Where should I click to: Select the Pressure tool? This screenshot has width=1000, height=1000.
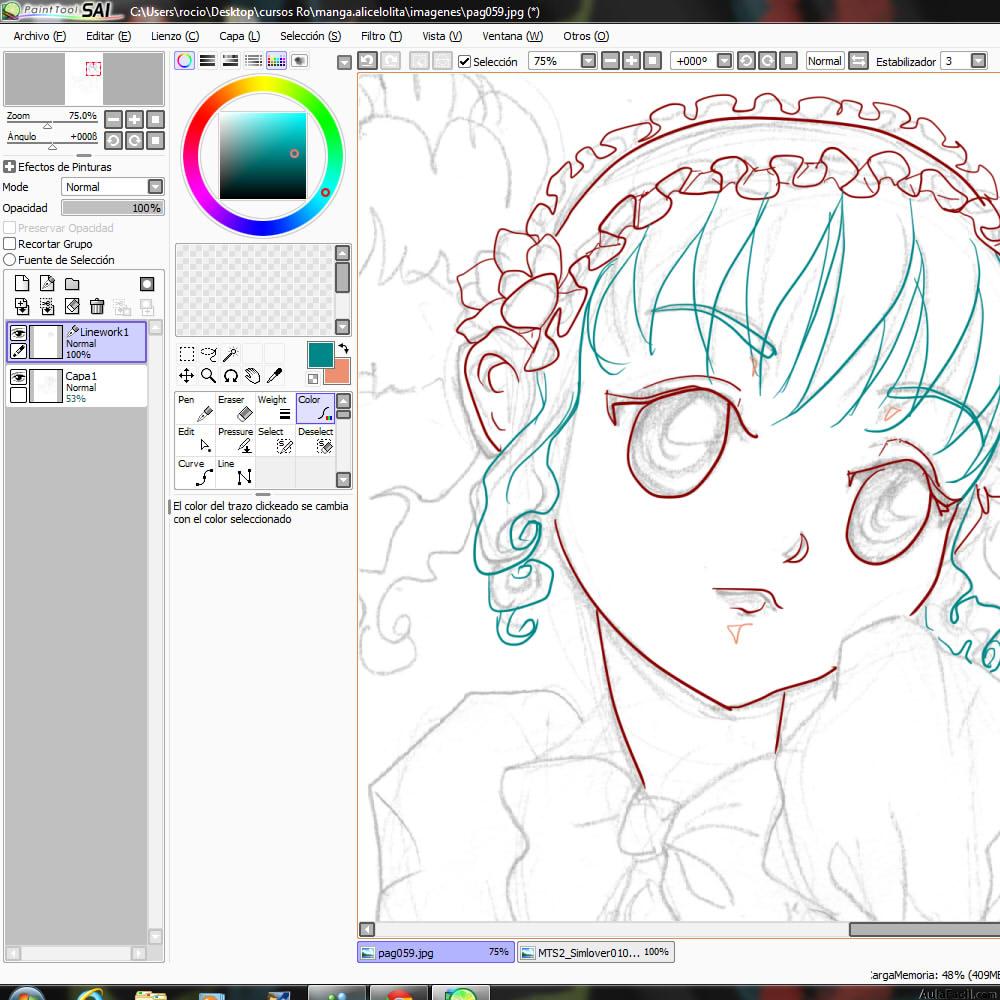[235, 440]
